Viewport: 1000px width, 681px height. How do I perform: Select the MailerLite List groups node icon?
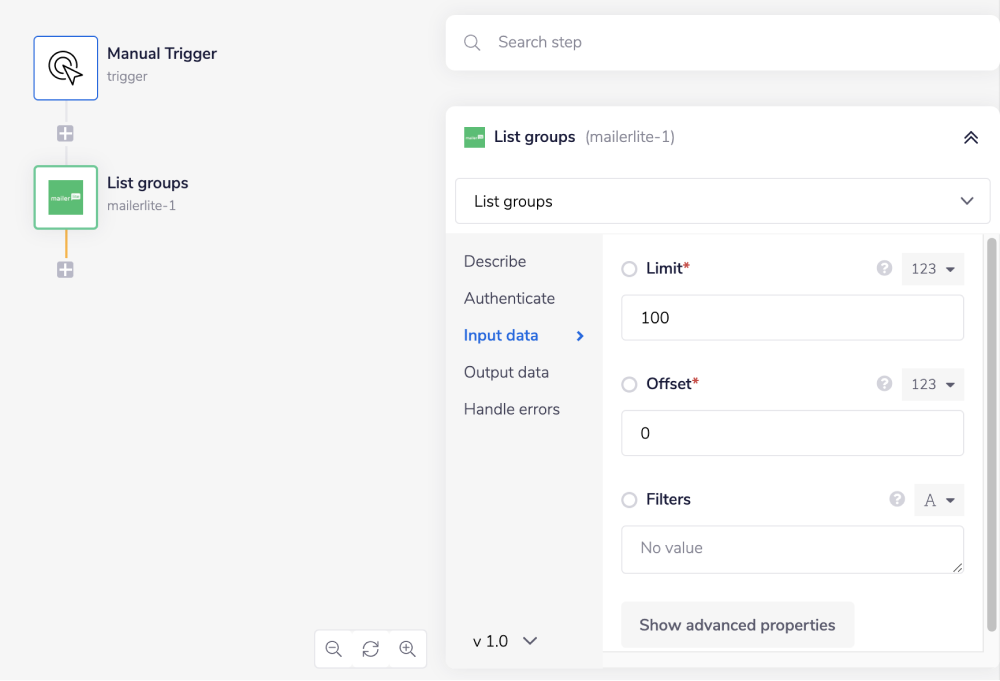(x=66, y=197)
